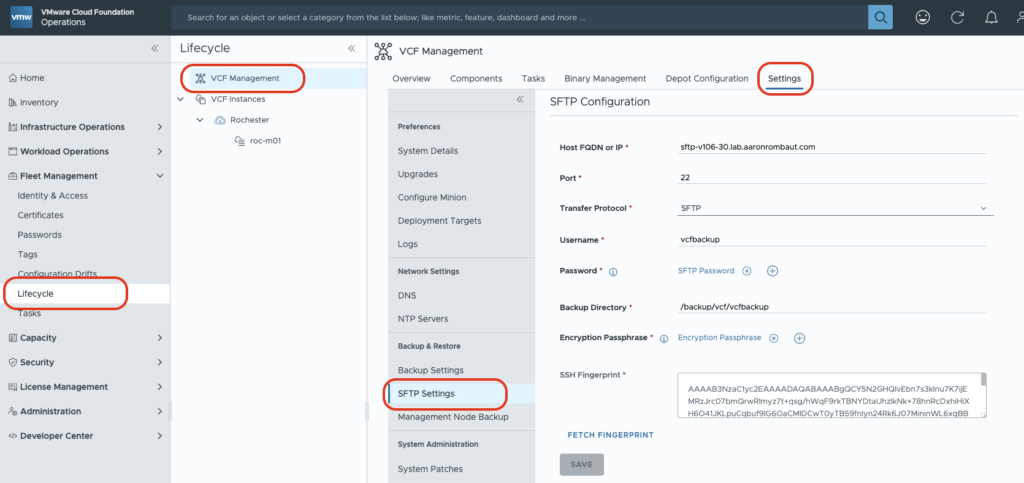The image size is (1024, 483).
Task: Expand Infrastructure Operations menu
Action: (160, 127)
